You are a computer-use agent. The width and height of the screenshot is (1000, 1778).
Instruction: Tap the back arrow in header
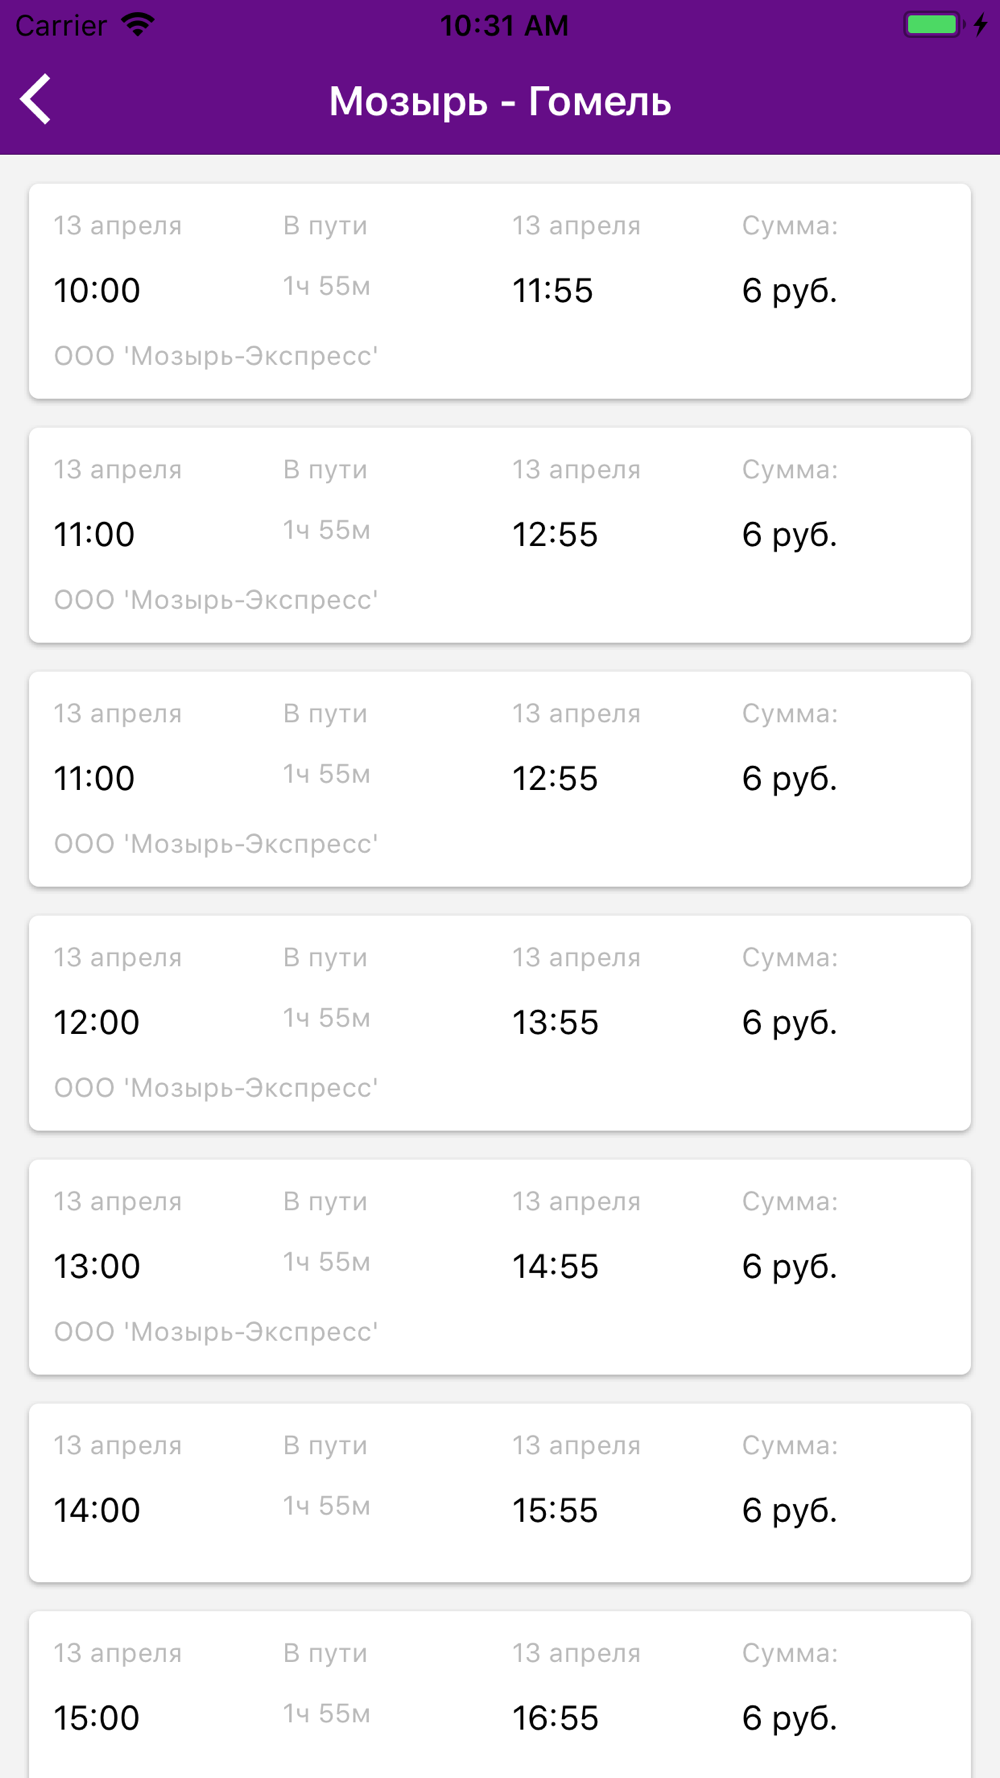pos(36,100)
